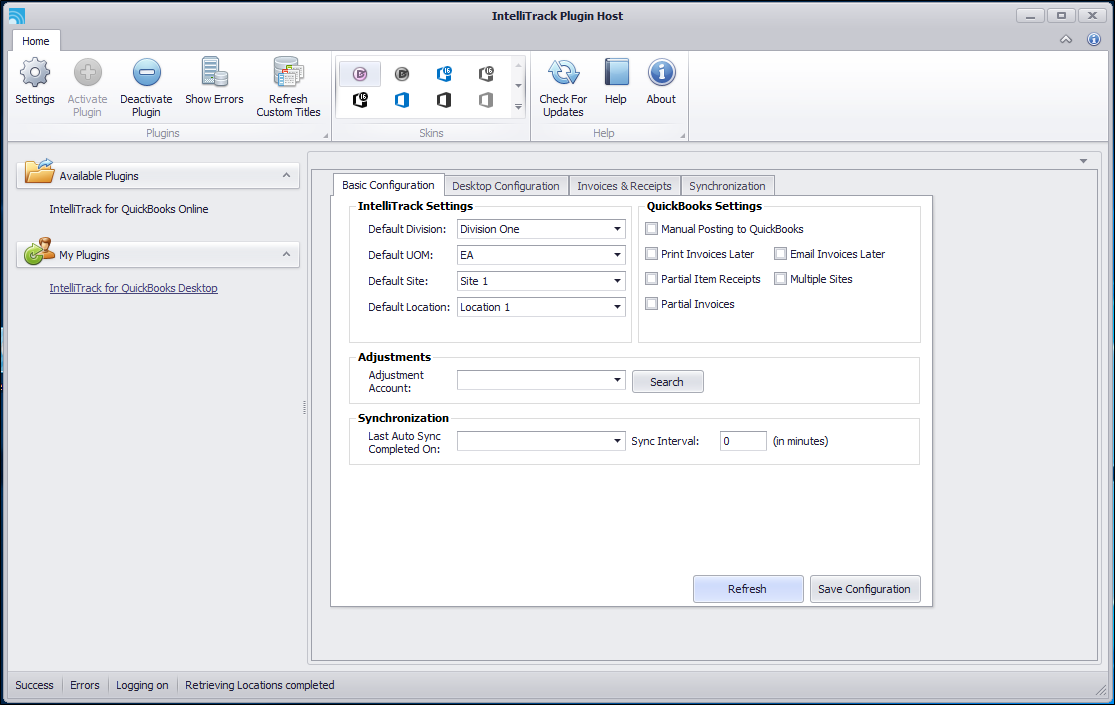This screenshot has width=1115, height=705.
Task: Enable Partial Item Receipts
Action: coord(651,279)
